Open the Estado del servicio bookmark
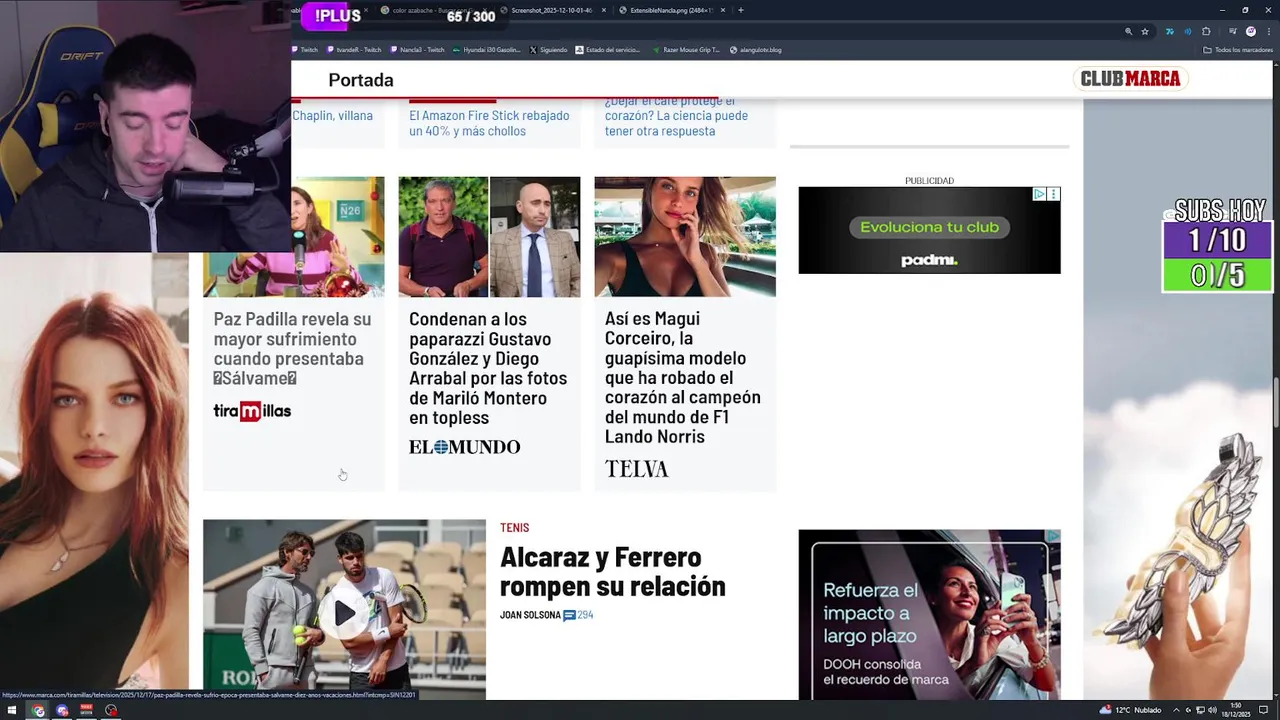This screenshot has height=720, width=1280. click(608, 49)
